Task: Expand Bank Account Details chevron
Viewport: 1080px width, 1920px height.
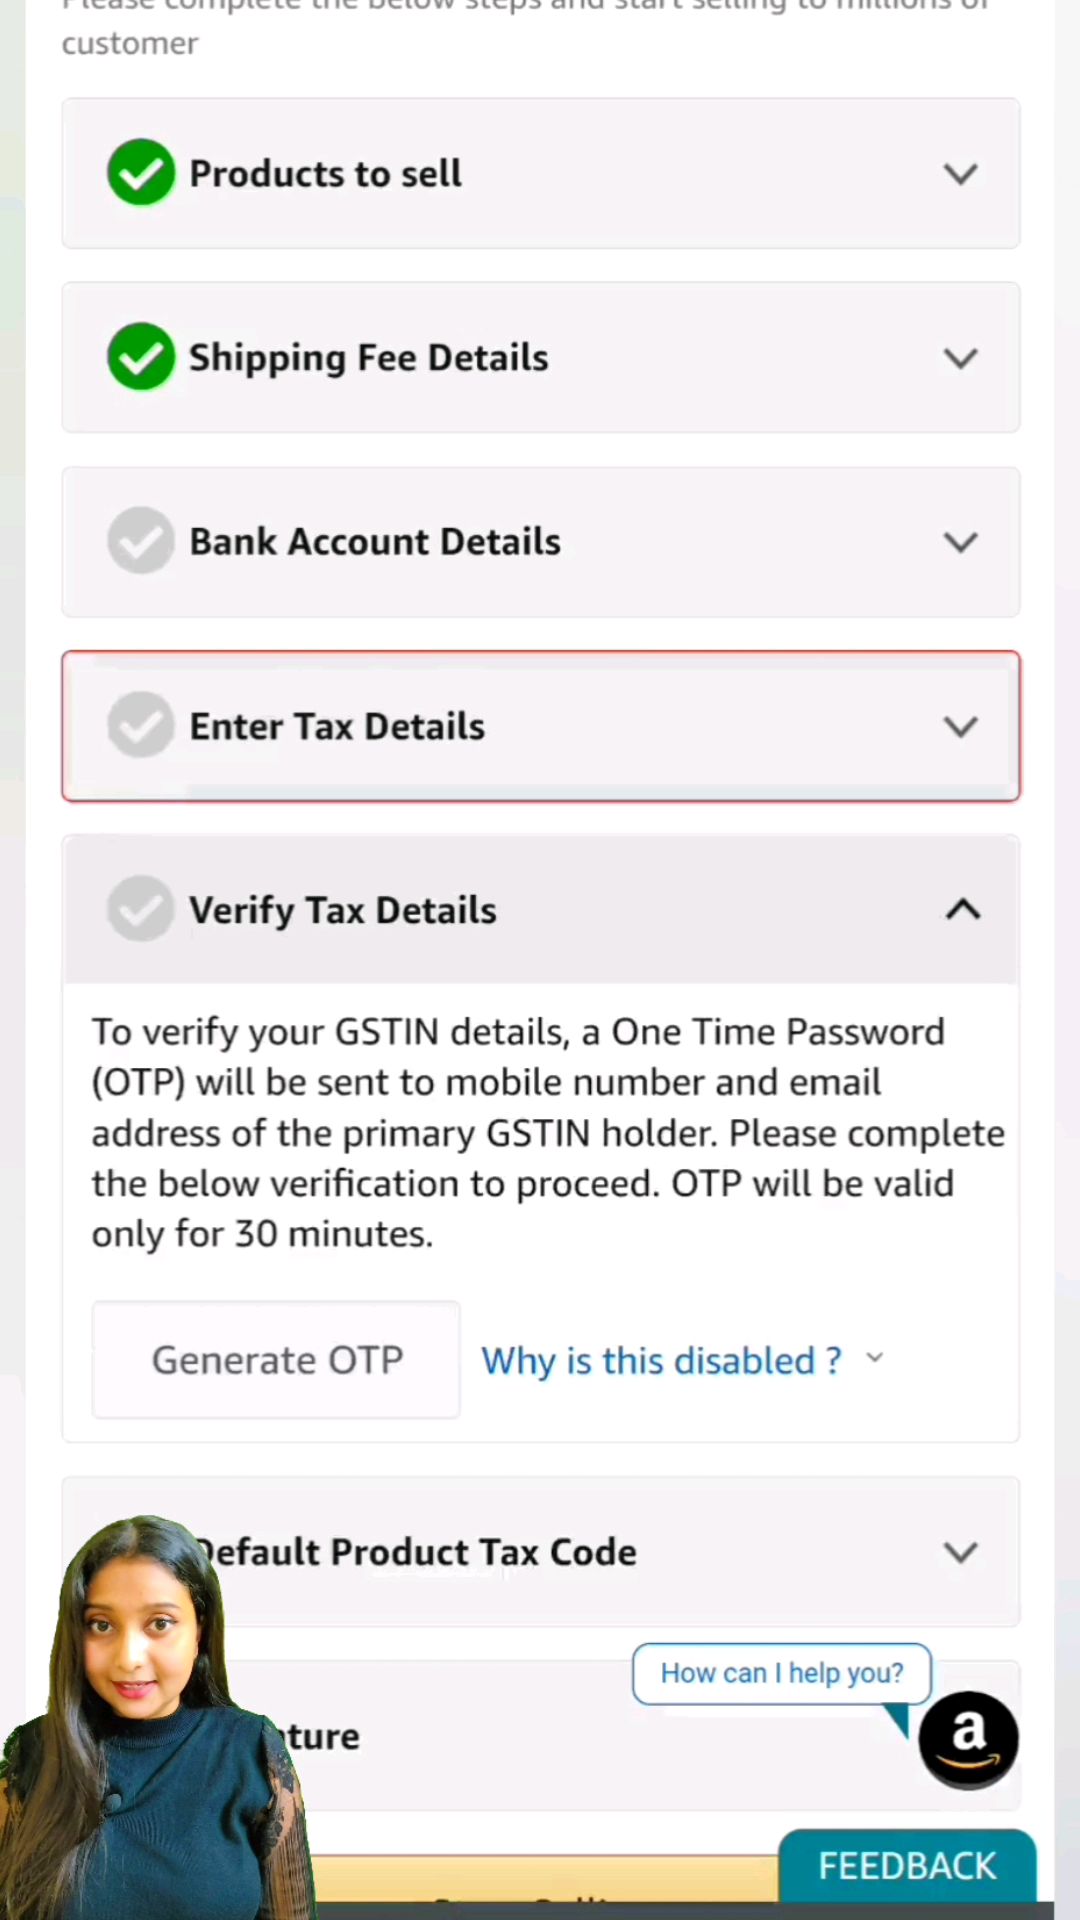Action: click(960, 542)
